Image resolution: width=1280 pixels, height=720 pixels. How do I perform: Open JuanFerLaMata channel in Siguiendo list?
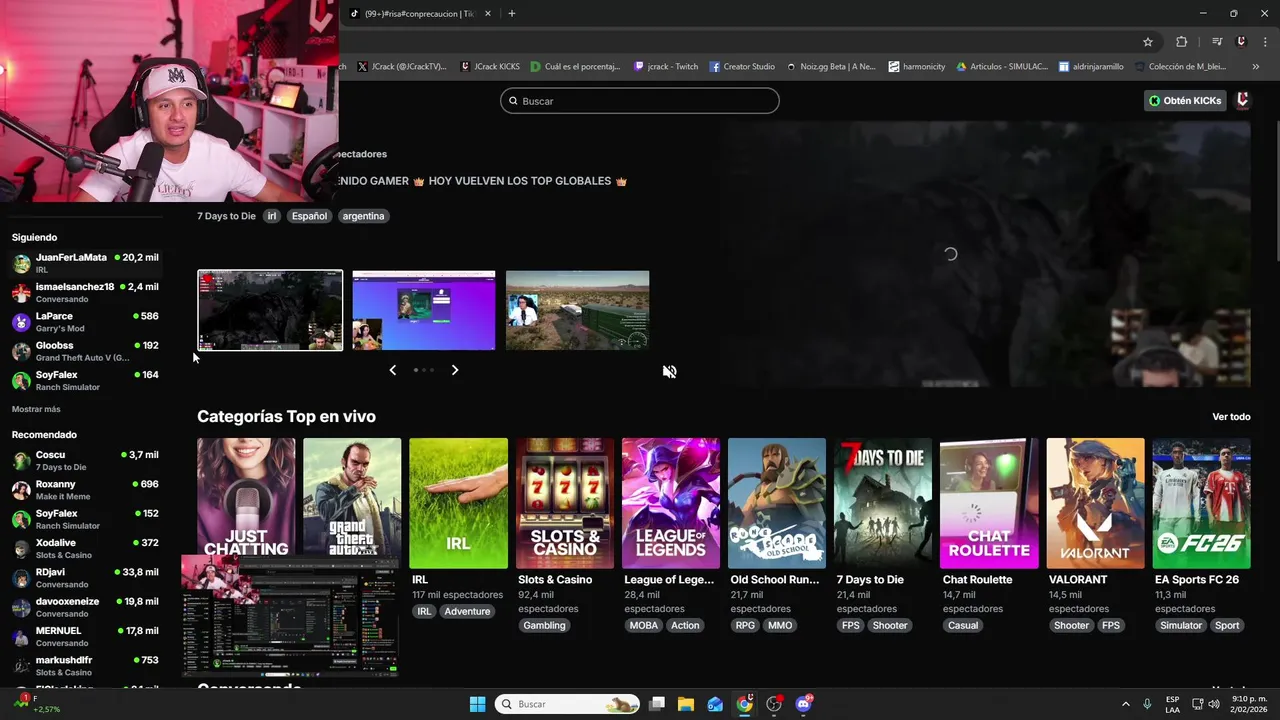pos(85,263)
